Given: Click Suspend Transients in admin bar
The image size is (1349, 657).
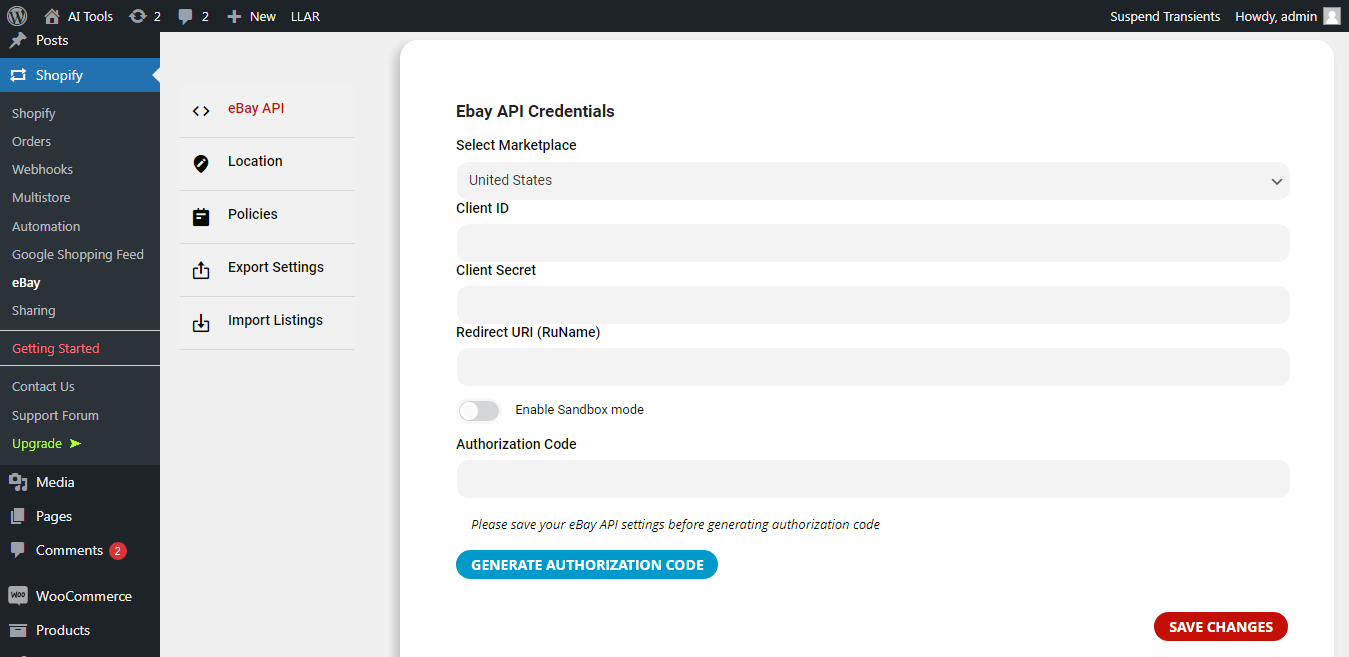Looking at the screenshot, I should 1165,16.
